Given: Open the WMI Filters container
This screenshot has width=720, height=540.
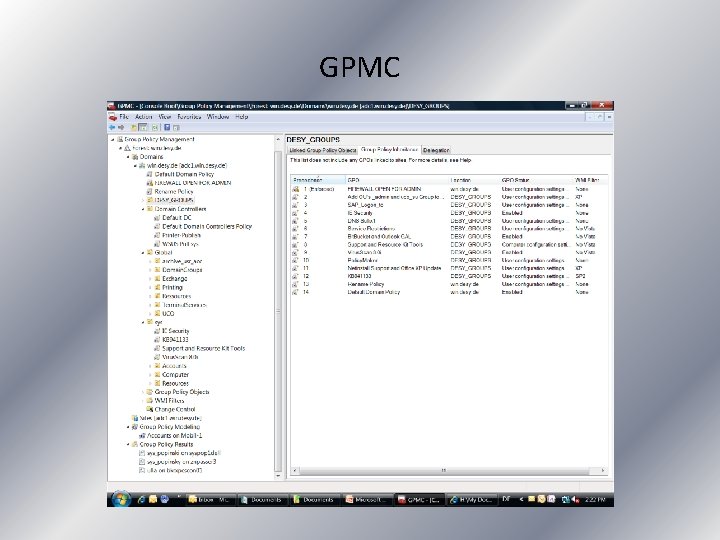Looking at the screenshot, I should point(169,400).
